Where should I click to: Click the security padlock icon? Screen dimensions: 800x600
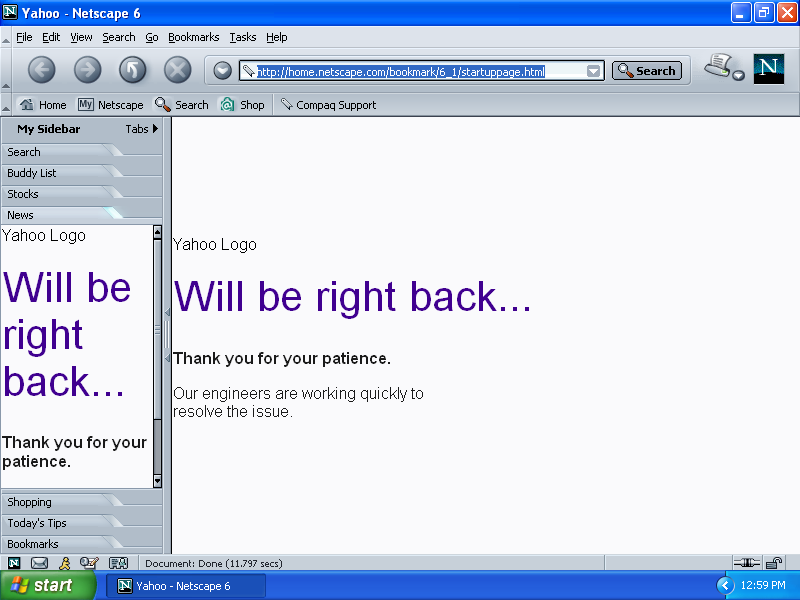click(774, 563)
